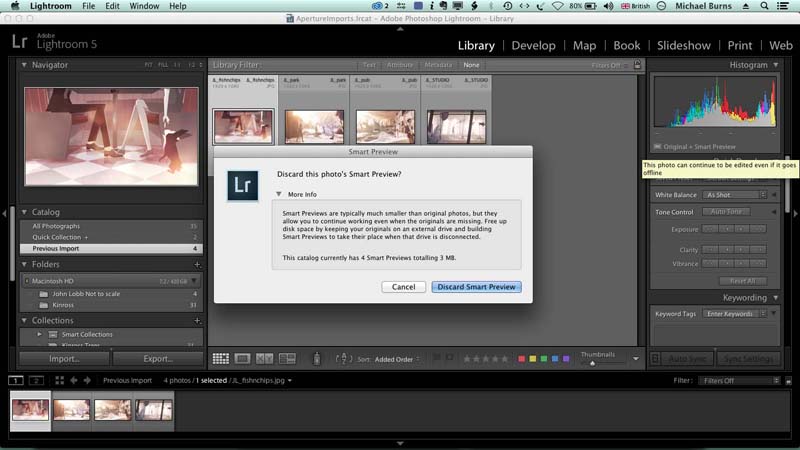800x450 pixels.
Task: Select main window display button 1
Action: click(x=16, y=380)
